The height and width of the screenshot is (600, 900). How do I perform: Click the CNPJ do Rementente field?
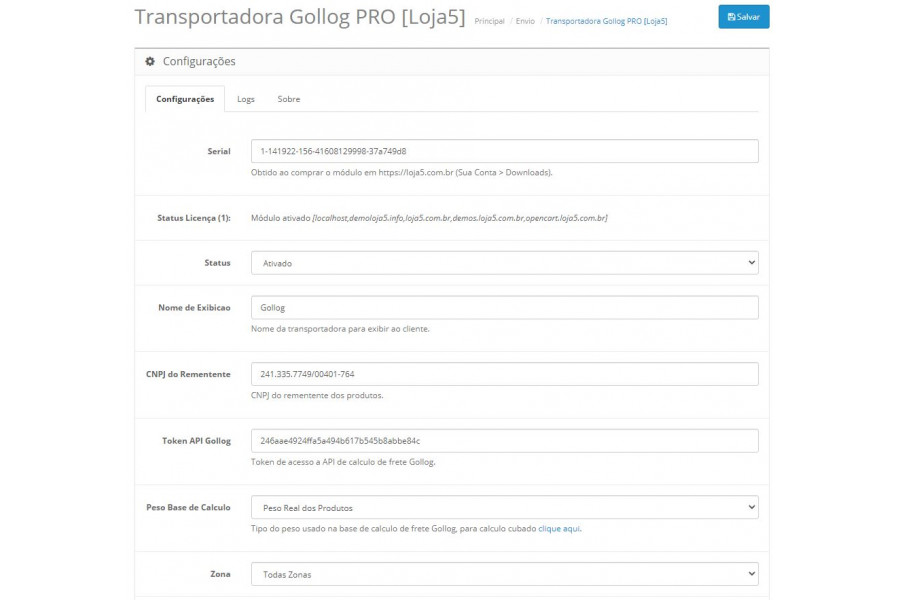point(505,374)
